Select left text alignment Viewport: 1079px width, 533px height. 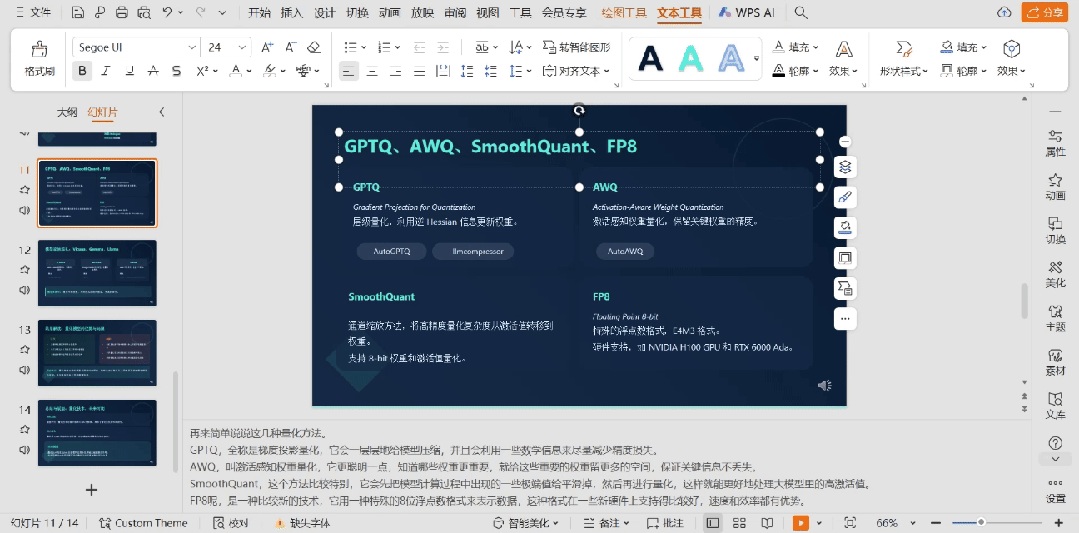click(349, 71)
